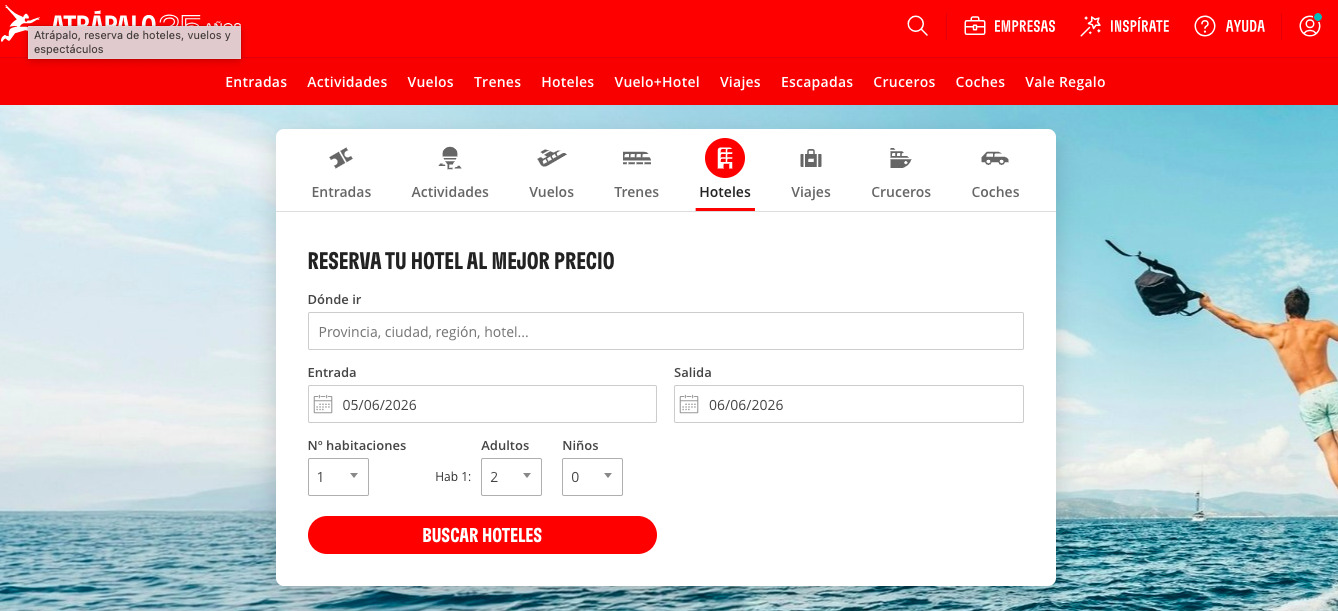Open Cruceros in the top navigation

click(x=904, y=82)
